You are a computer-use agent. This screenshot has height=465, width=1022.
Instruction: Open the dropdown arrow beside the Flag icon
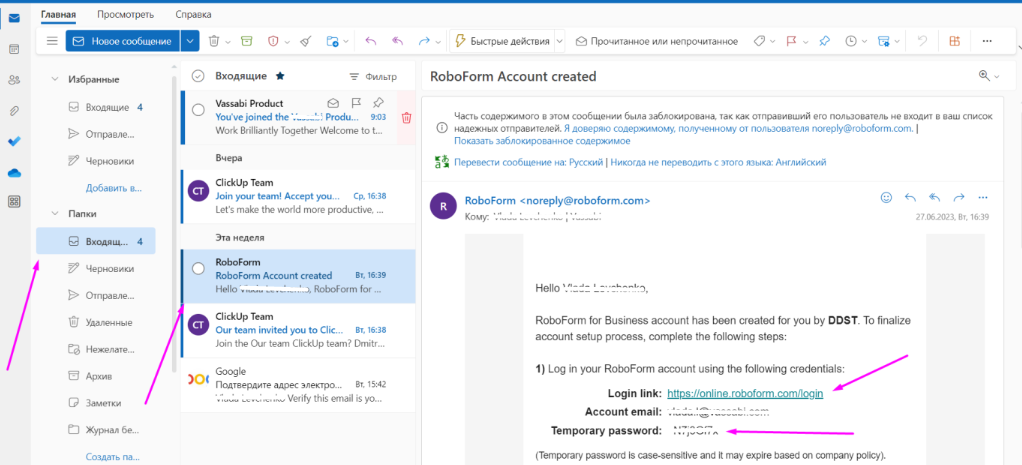click(x=806, y=42)
